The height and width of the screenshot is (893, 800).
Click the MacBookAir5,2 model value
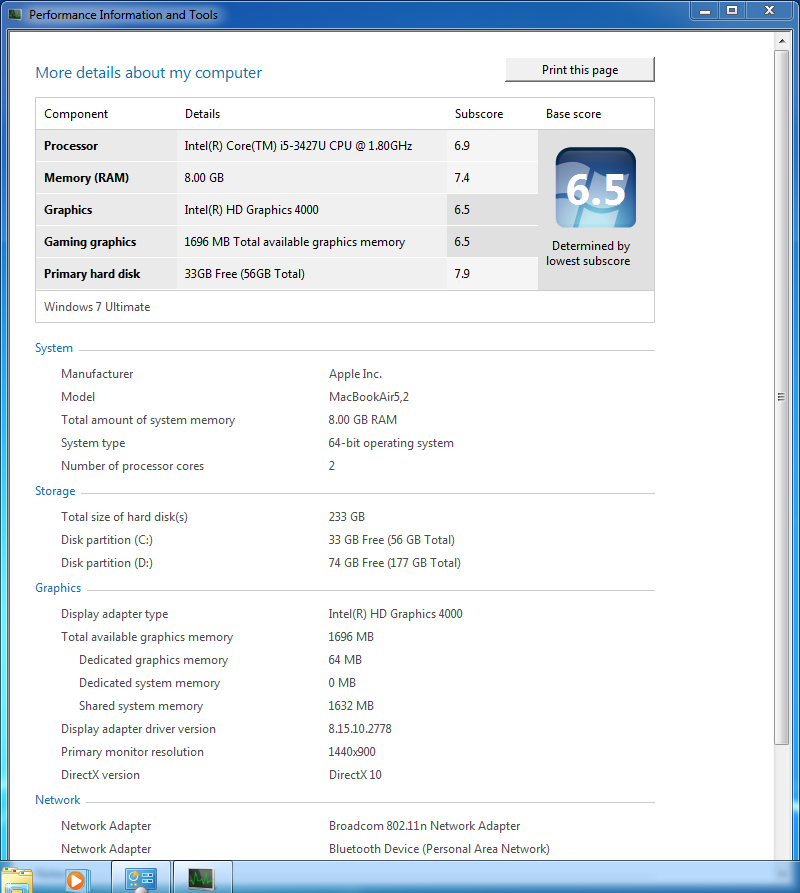pyautogui.click(x=368, y=397)
